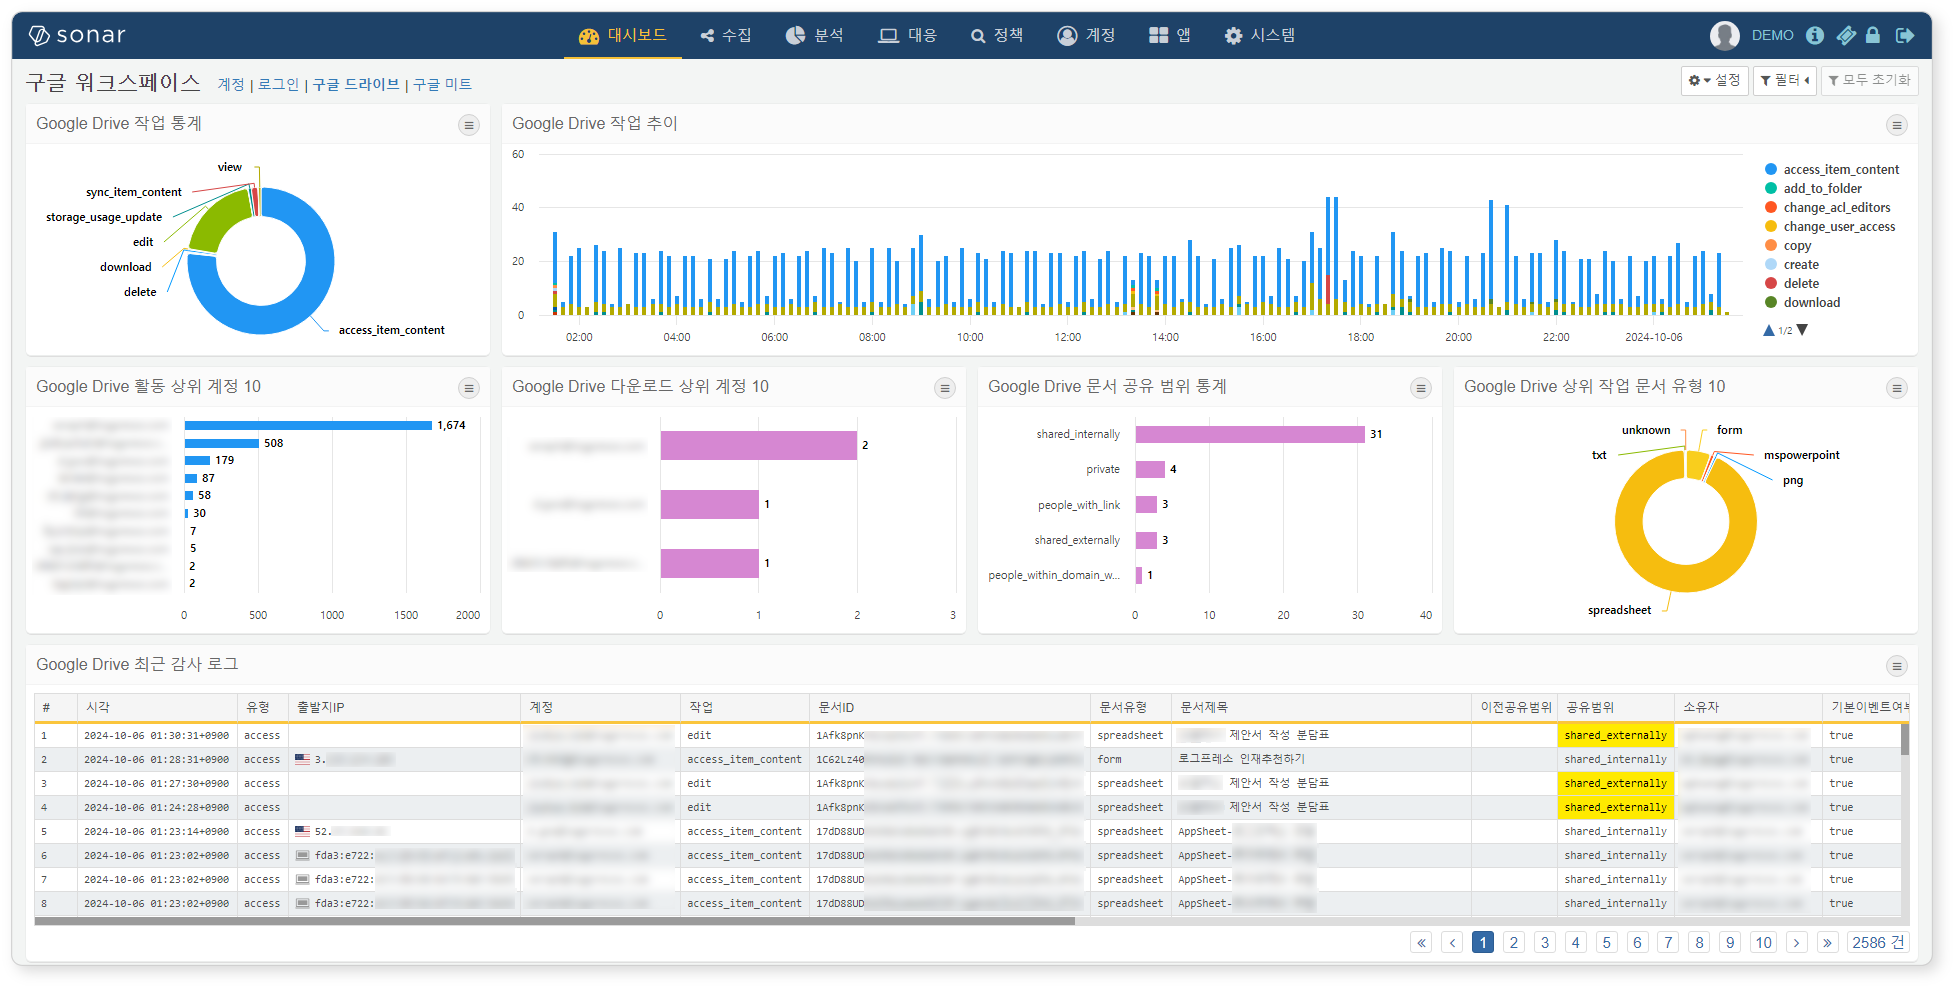Toggle download legend series
Image resolution: width=1955 pixels, height=988 pixels.
[1802, 303]
